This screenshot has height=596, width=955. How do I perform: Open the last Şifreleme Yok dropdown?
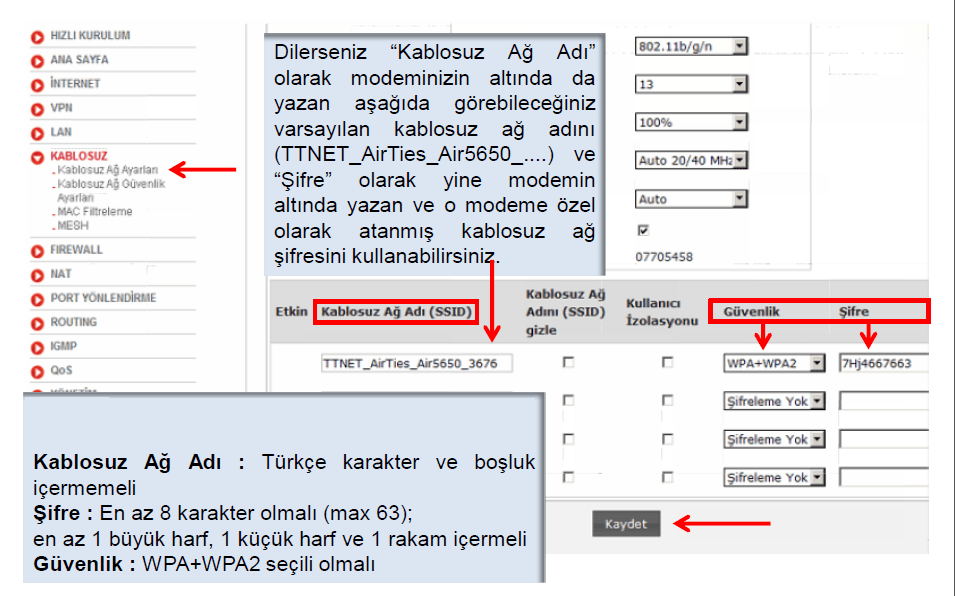[774, 478]
